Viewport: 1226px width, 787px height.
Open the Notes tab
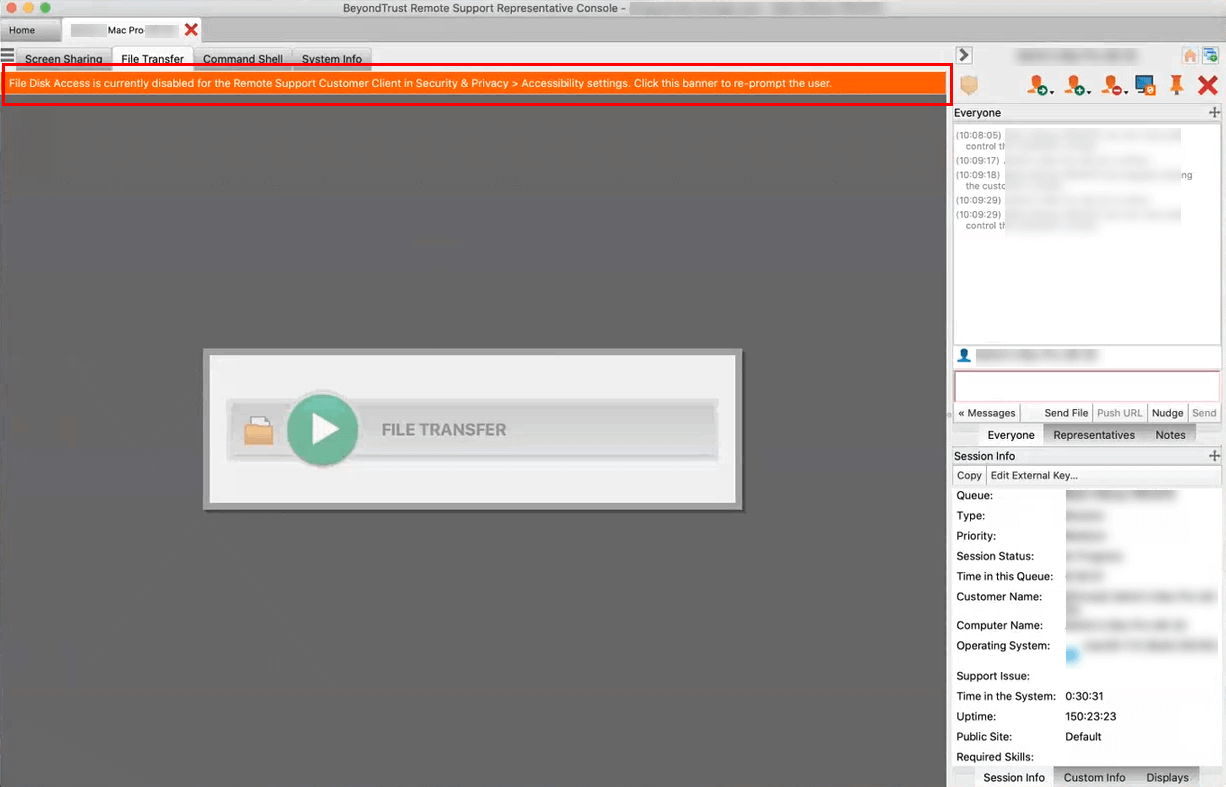pos(1170,435)
